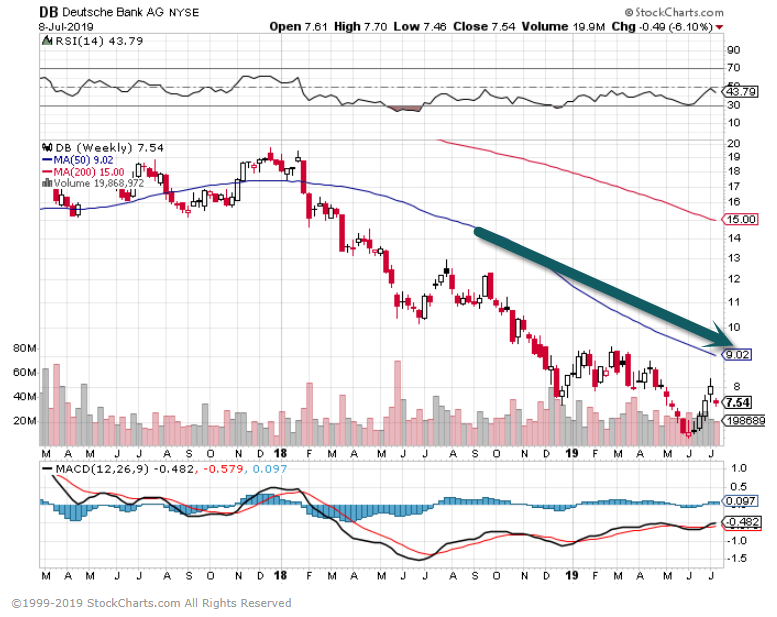Image resolution: width=777 pixels, height=617 pixels.
Task: Click the Open 7.61 value
Action: coord(299,27)
